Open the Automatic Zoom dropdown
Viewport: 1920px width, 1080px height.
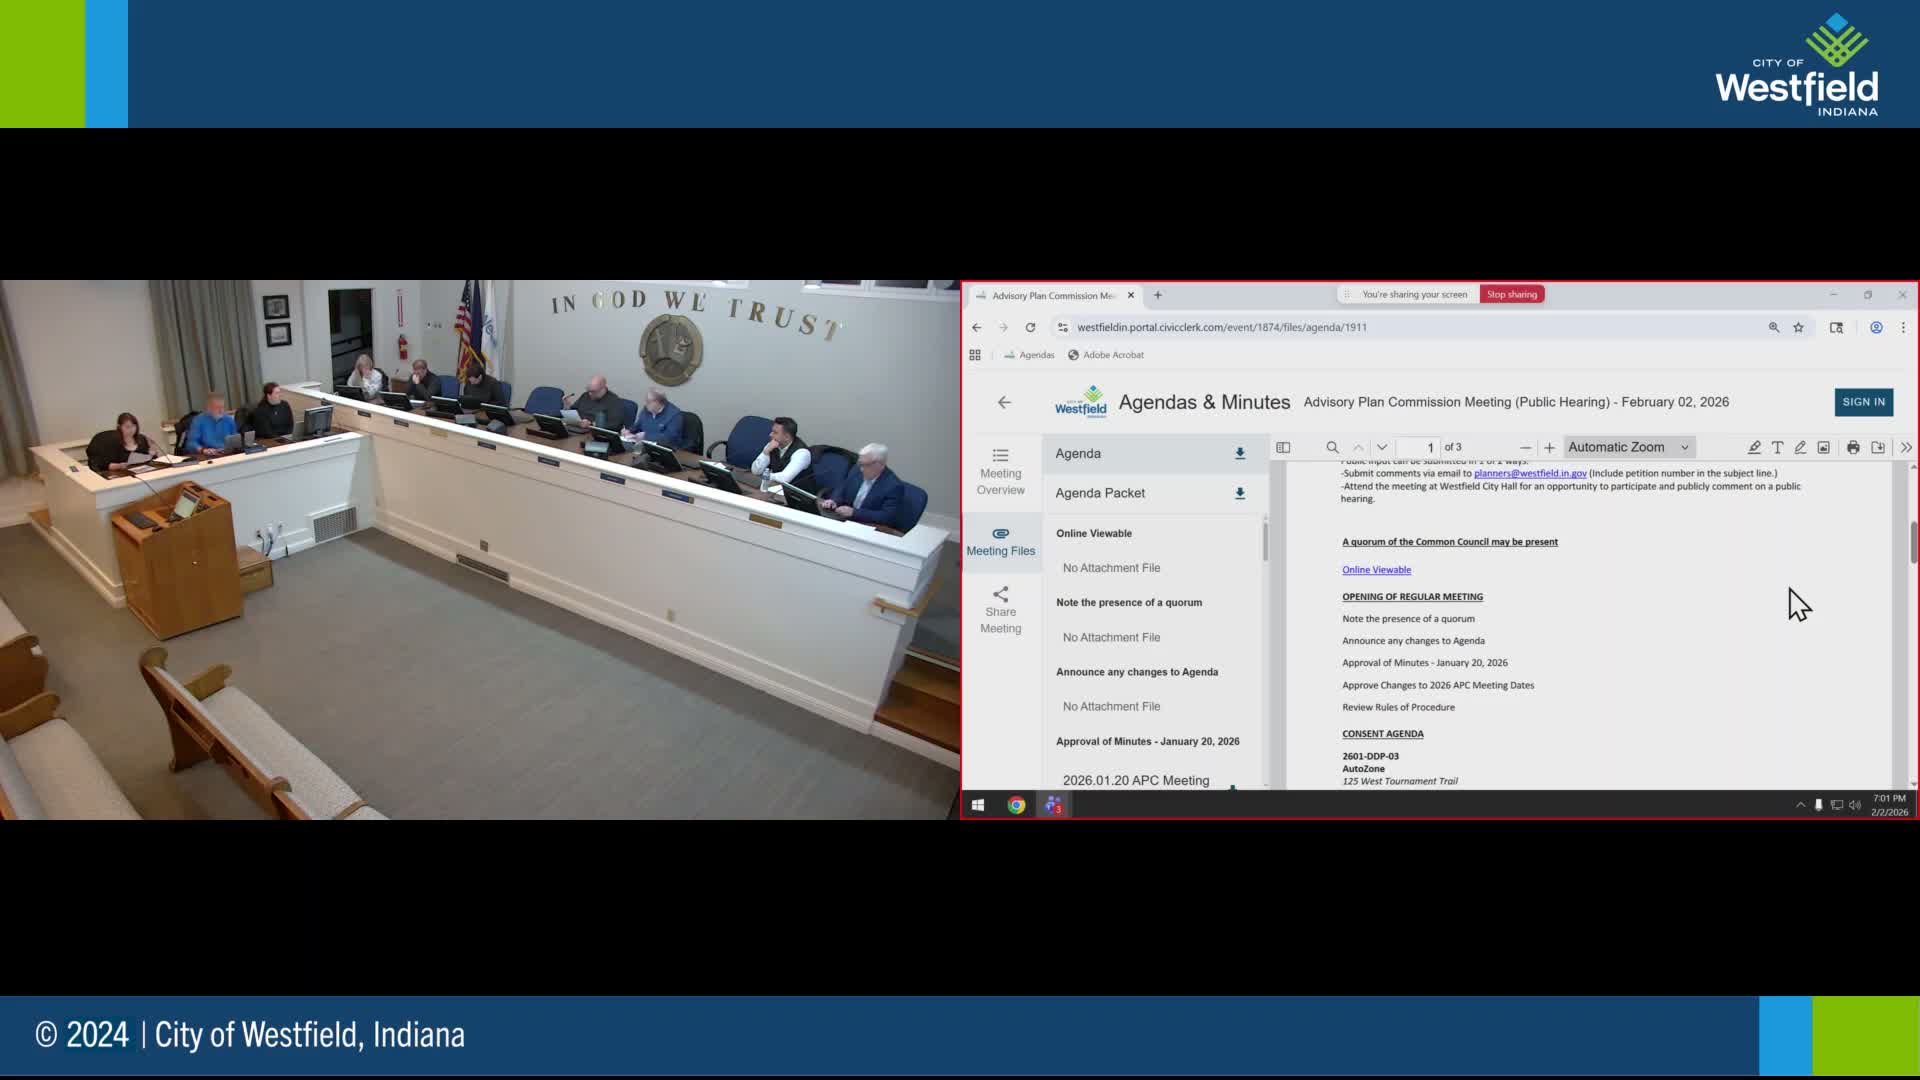pyautogui.click(x=1628, y=447)
